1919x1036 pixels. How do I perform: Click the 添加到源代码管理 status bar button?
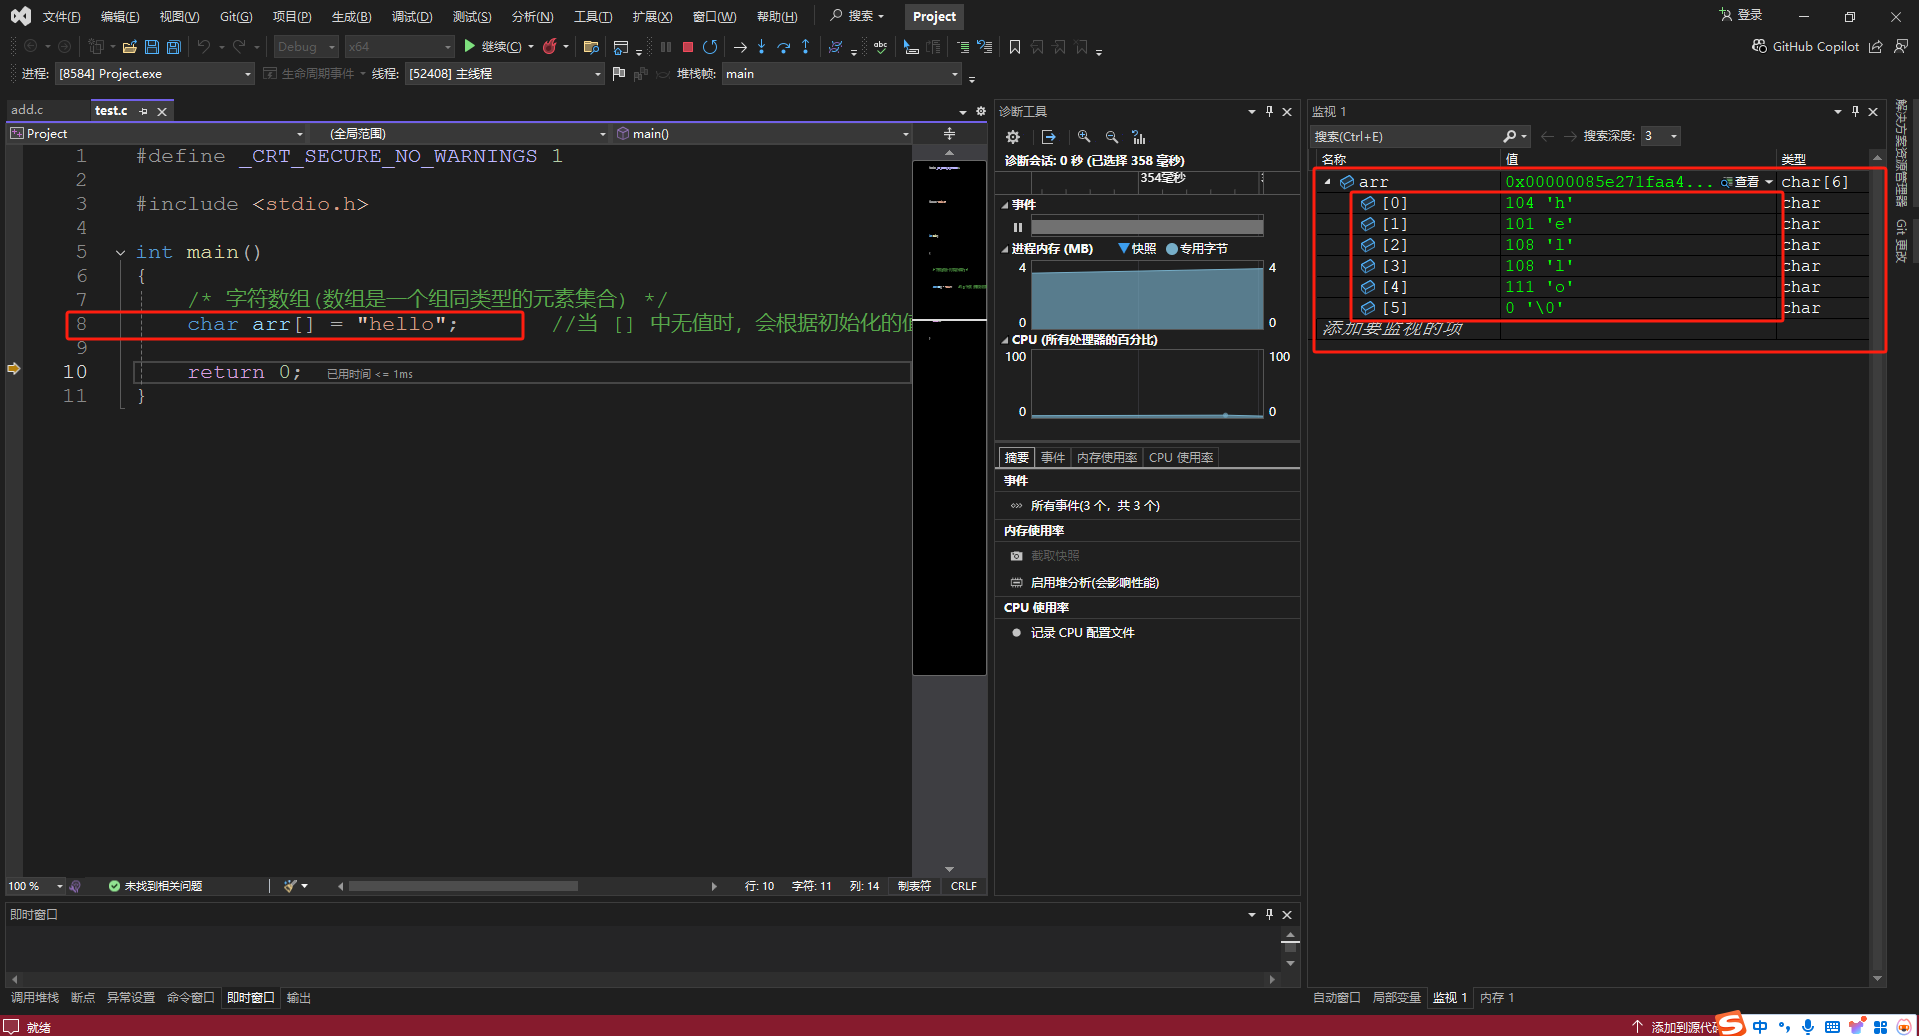pyautogui.click(x=1674, y=1027)
